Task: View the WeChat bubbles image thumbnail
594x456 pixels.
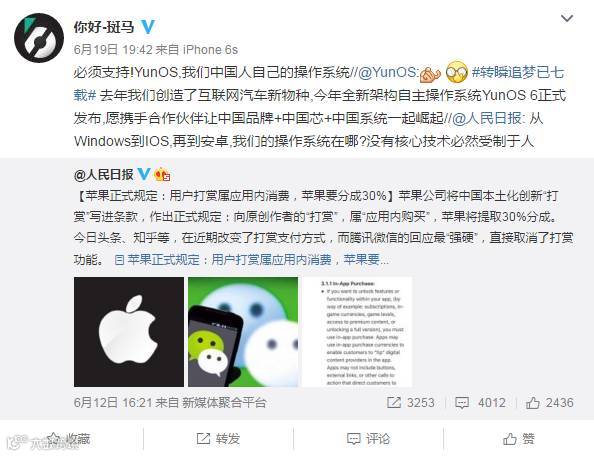Action: click(243, 332)
